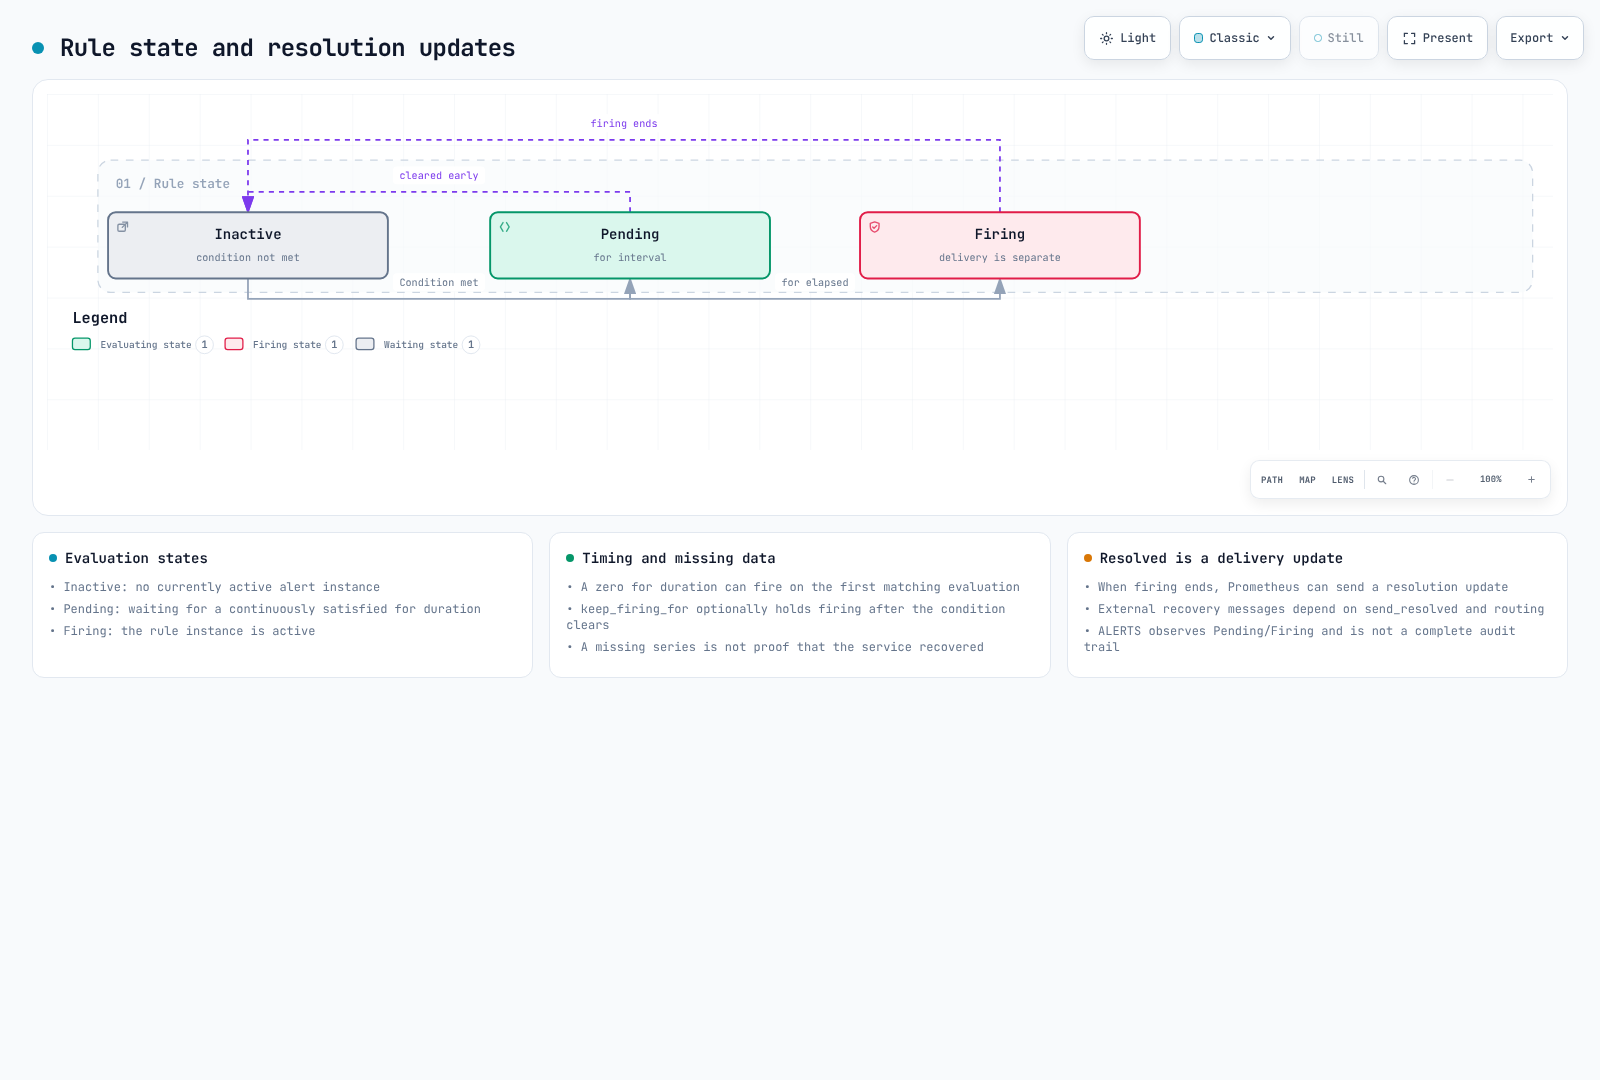Screen dimensions: 1600x1080
Task: Open the help question-mark icon
Action: 1414,480
